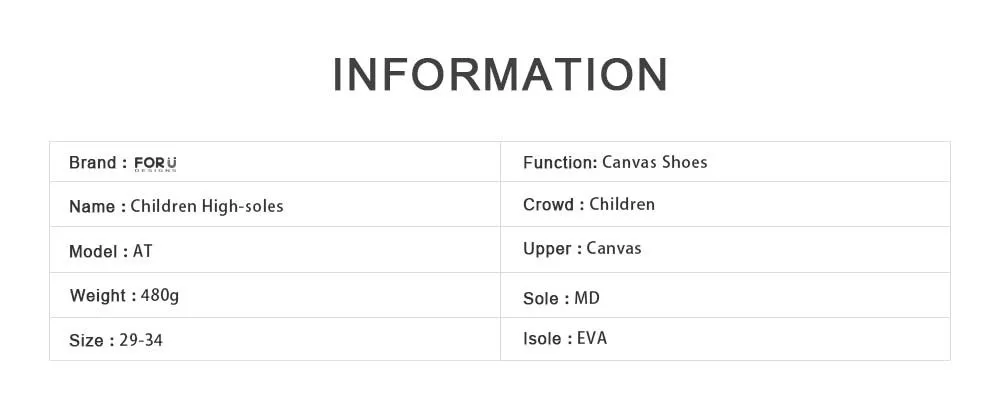Click the FORU Designs brand logo
Image resolution: width=1000 pixels, height=406 pixels.
[x=155, y=164]
